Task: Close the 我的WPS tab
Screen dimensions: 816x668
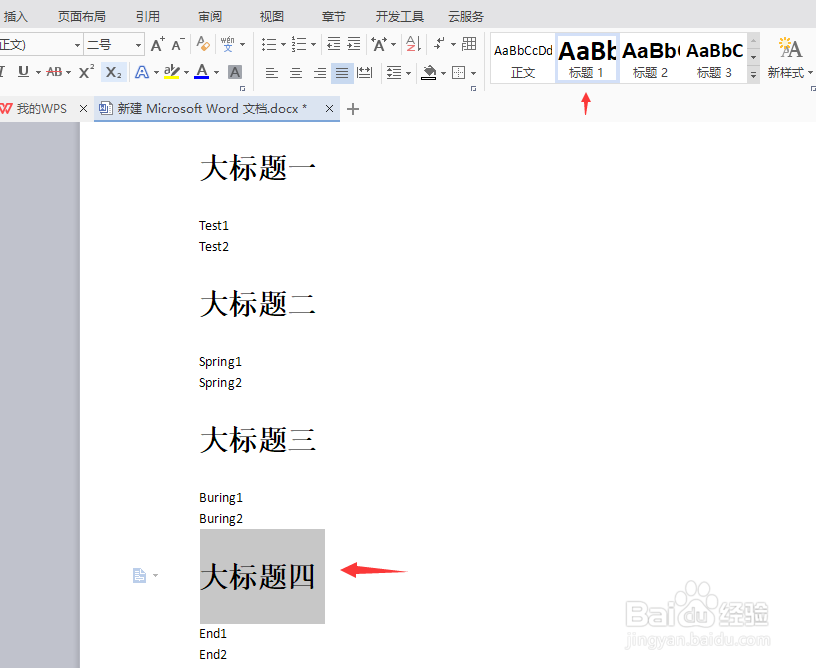Action: coord(83,108)
